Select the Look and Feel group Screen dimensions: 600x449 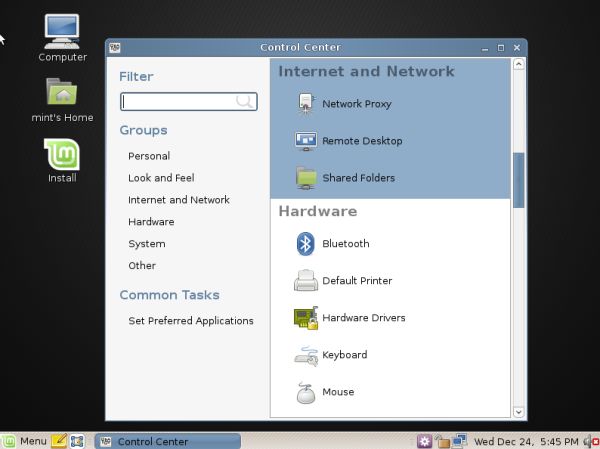(x=161, y=178)
